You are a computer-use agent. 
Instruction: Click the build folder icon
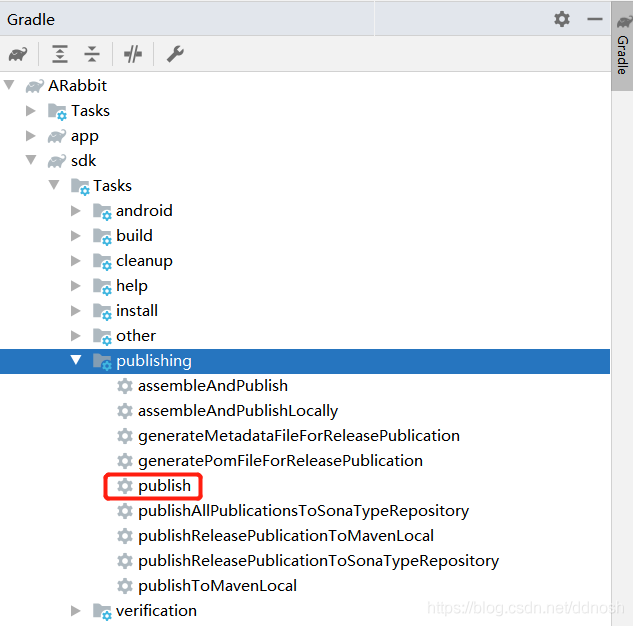(102, 237)
